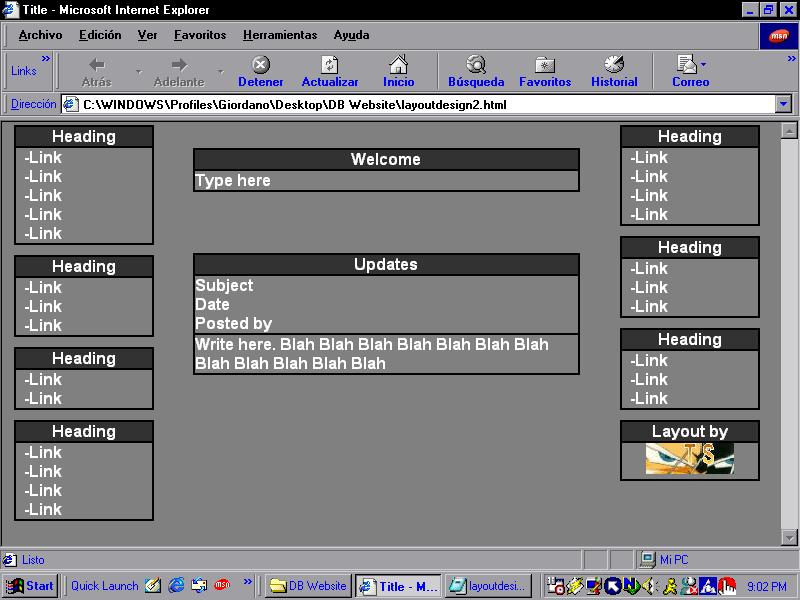Click into the Dirección address field
800x600 pixels.
pyautogui.click(x=420, y=104)
